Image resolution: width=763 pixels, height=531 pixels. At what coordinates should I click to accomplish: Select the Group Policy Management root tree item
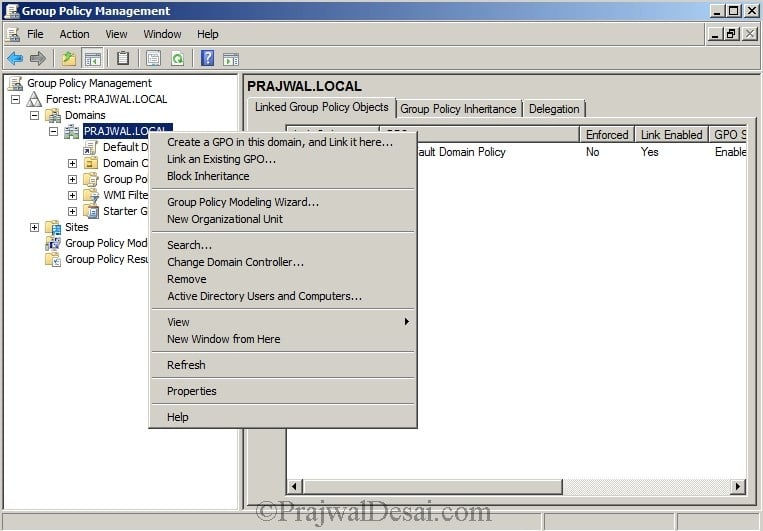point(89,83)
